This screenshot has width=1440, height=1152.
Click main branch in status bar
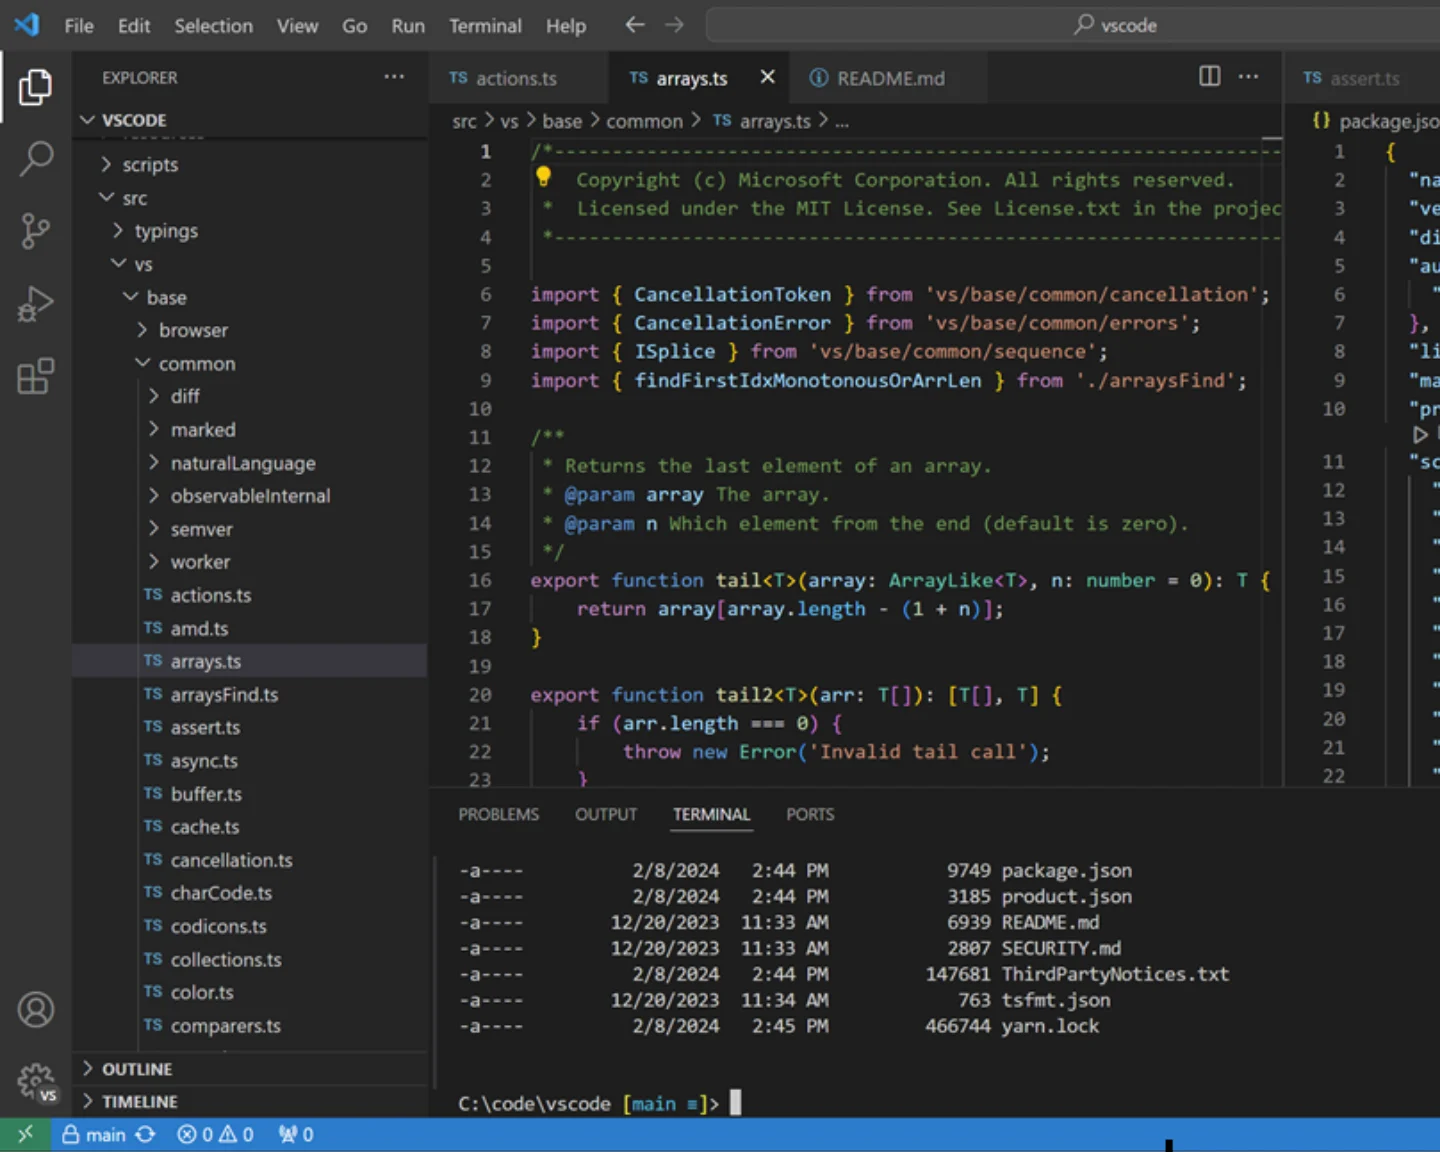point(94,1134)
